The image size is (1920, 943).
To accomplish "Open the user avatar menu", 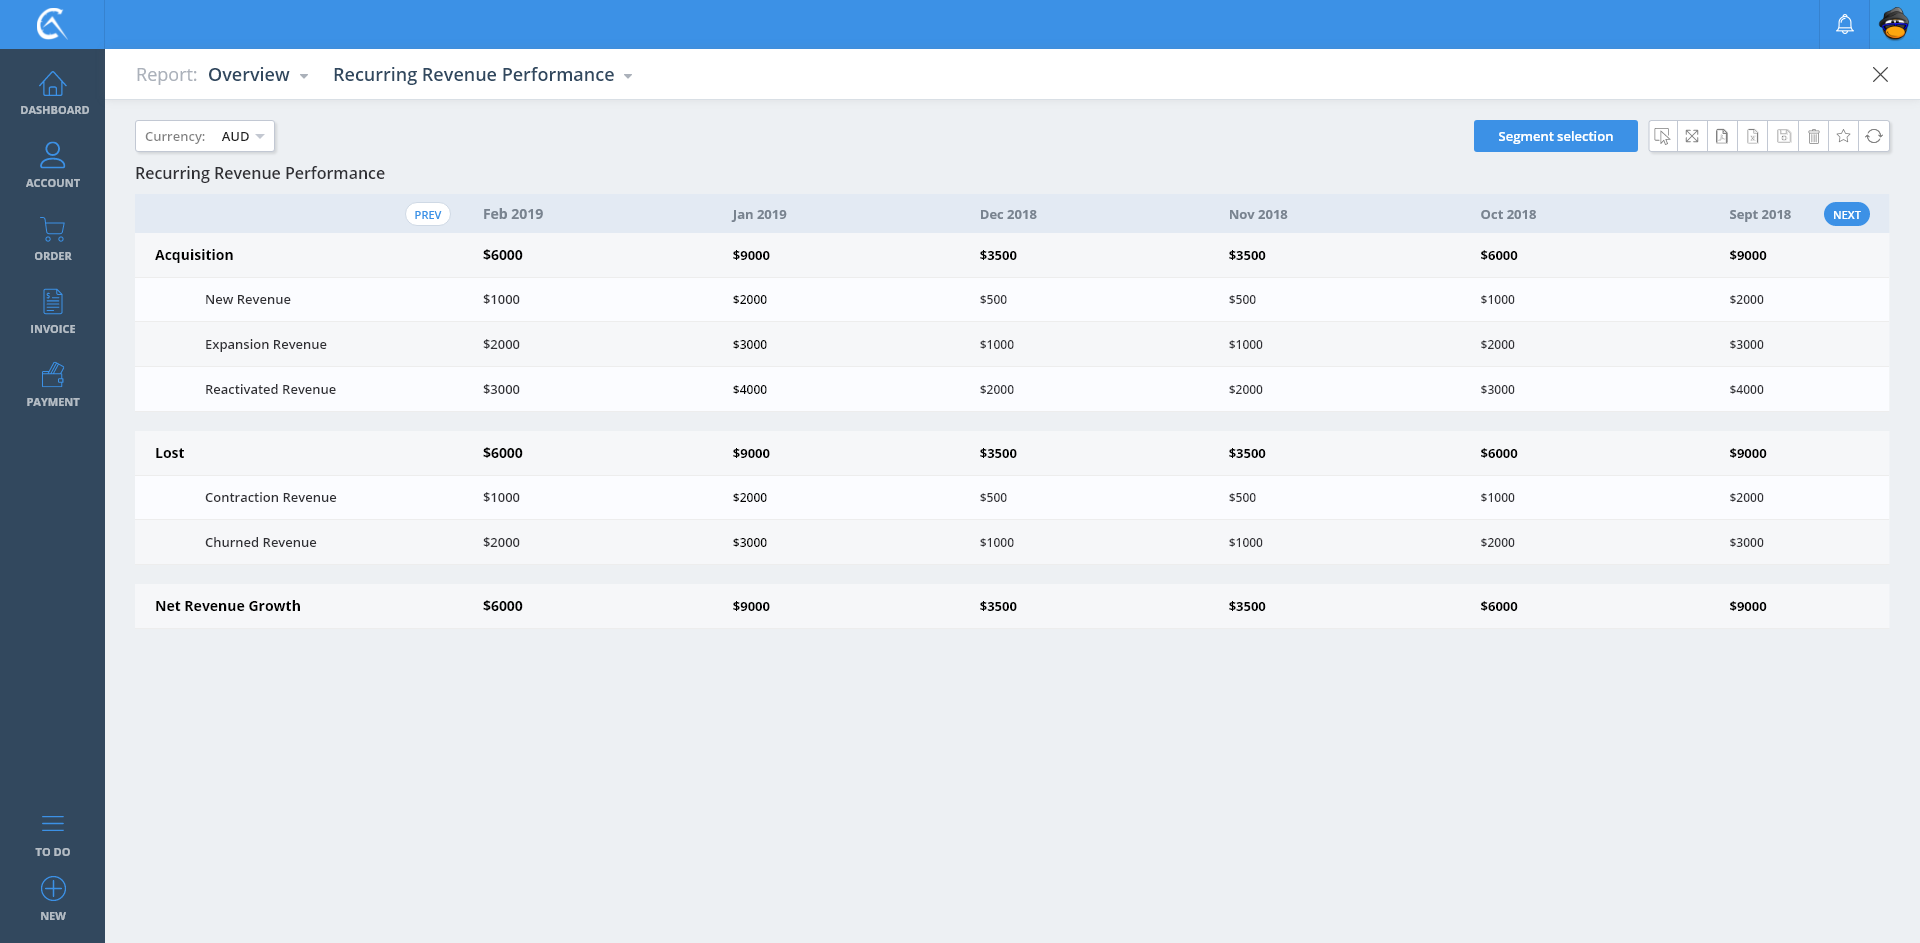I will [x=1894, y=24].
